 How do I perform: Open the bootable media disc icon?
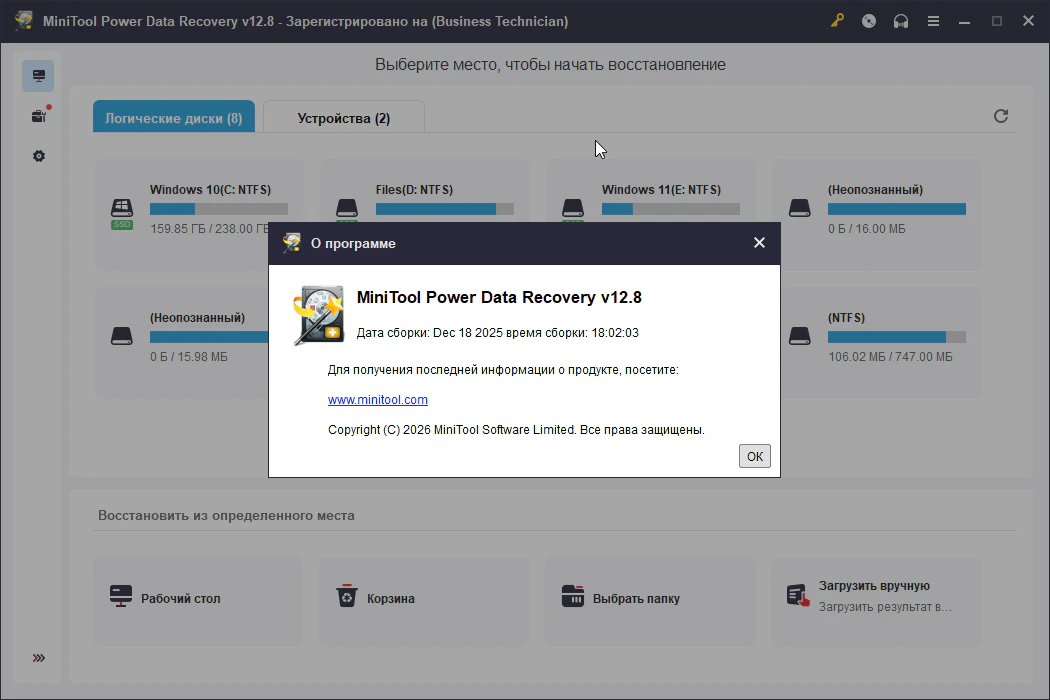[869, 21]
